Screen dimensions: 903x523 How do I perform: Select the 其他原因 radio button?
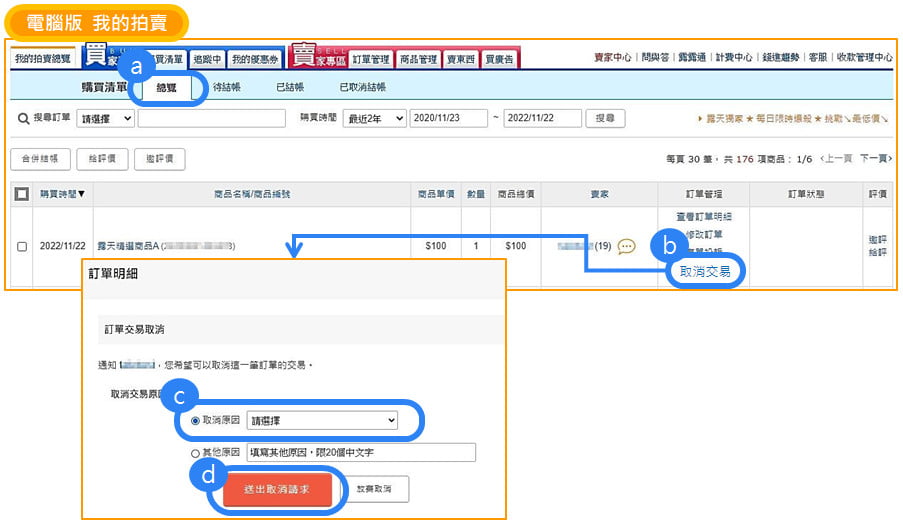(195, 453)
